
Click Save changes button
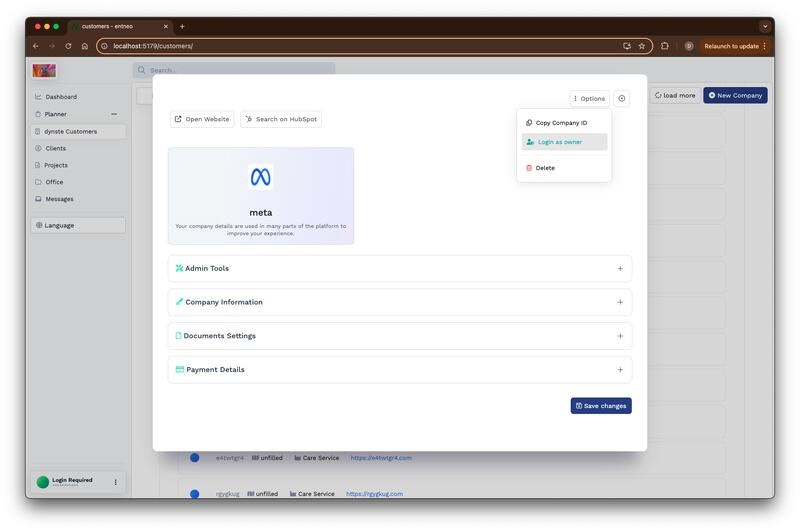[601, 406]
